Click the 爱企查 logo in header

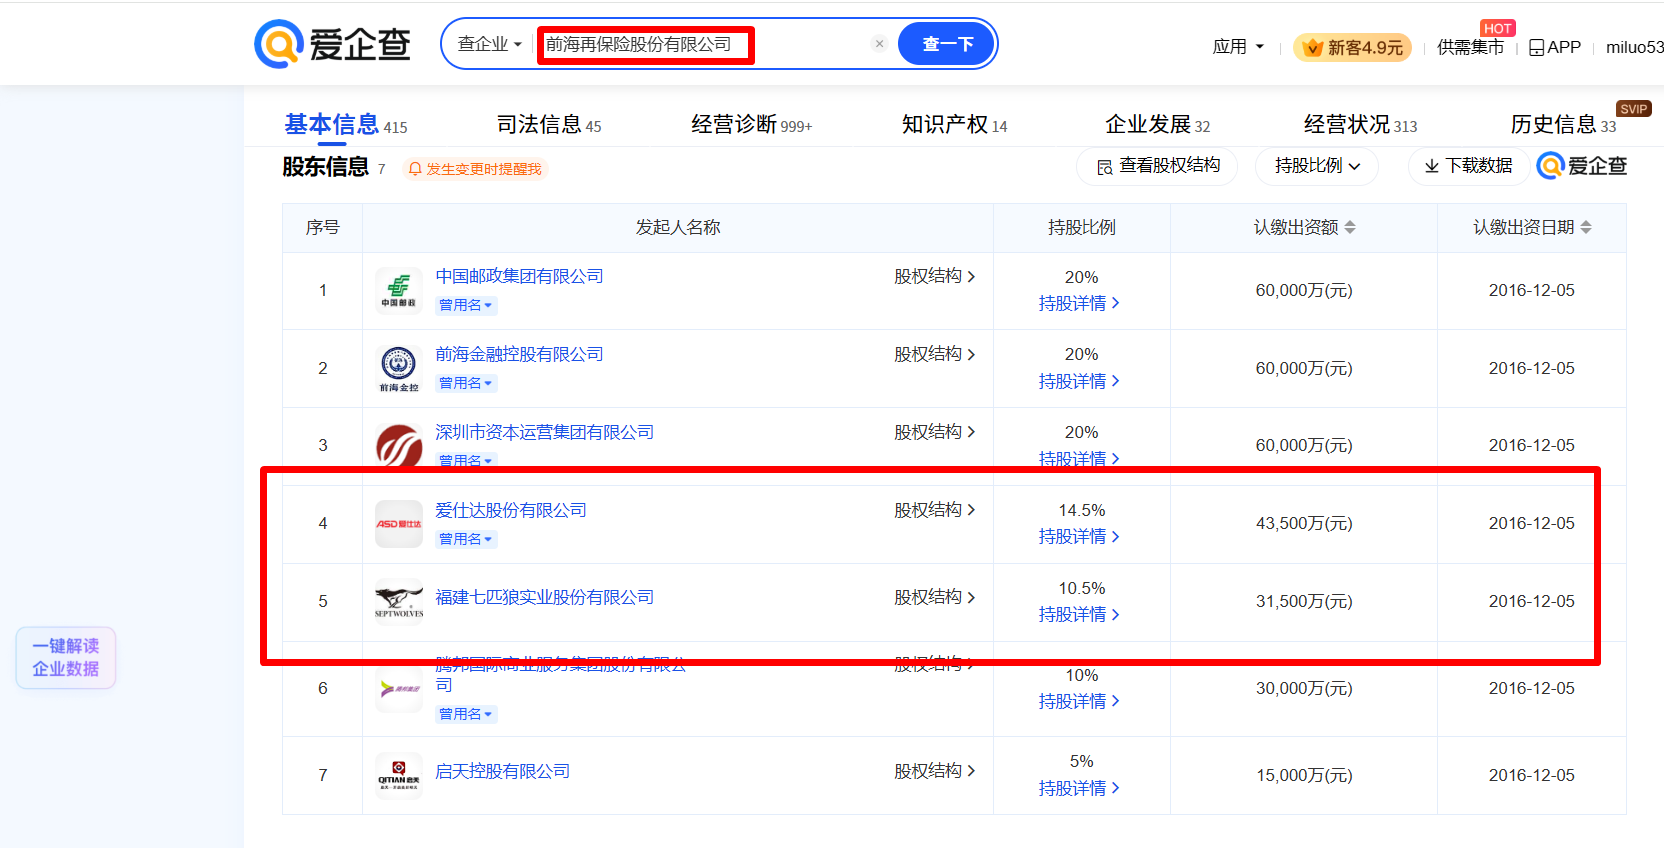point(332,44)
